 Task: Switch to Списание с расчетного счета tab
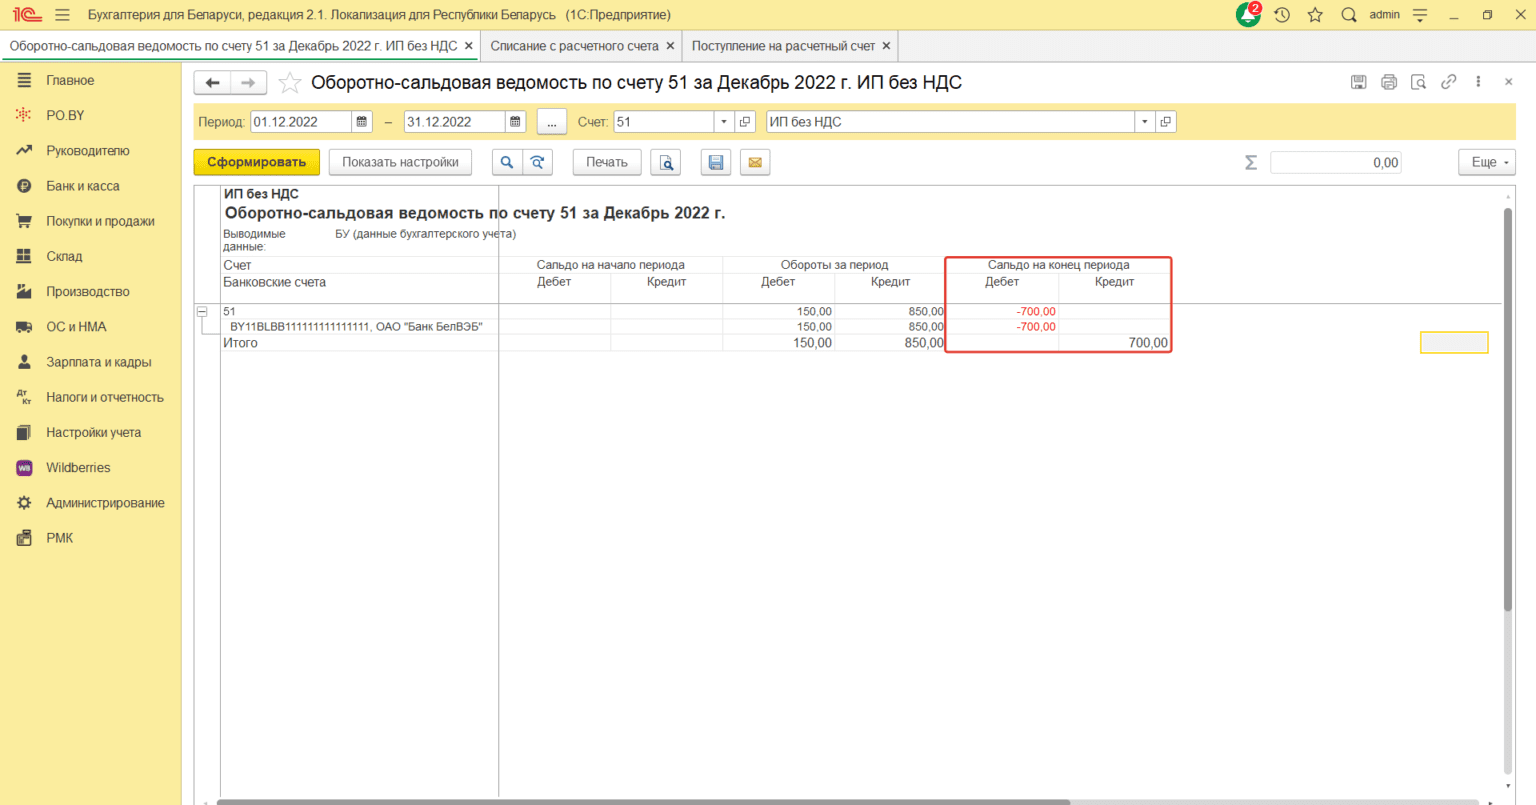click(574, 46)
